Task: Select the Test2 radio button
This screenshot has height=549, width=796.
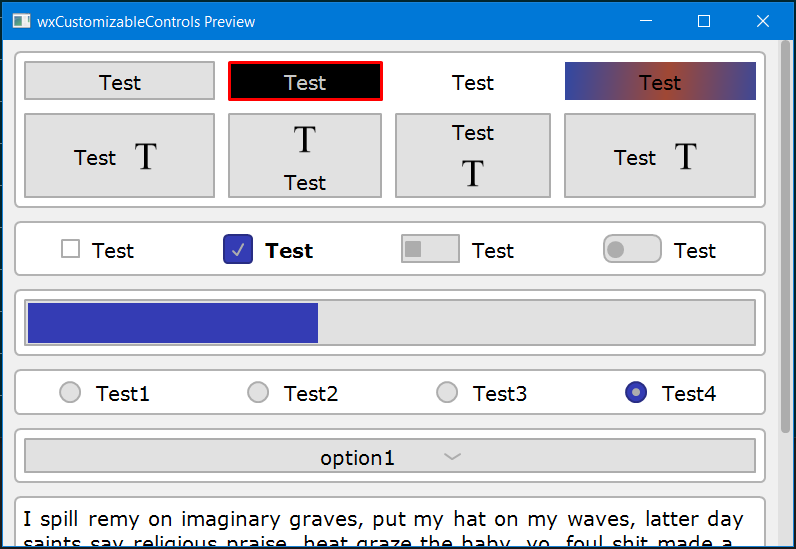Action: [x=258, y=393]
